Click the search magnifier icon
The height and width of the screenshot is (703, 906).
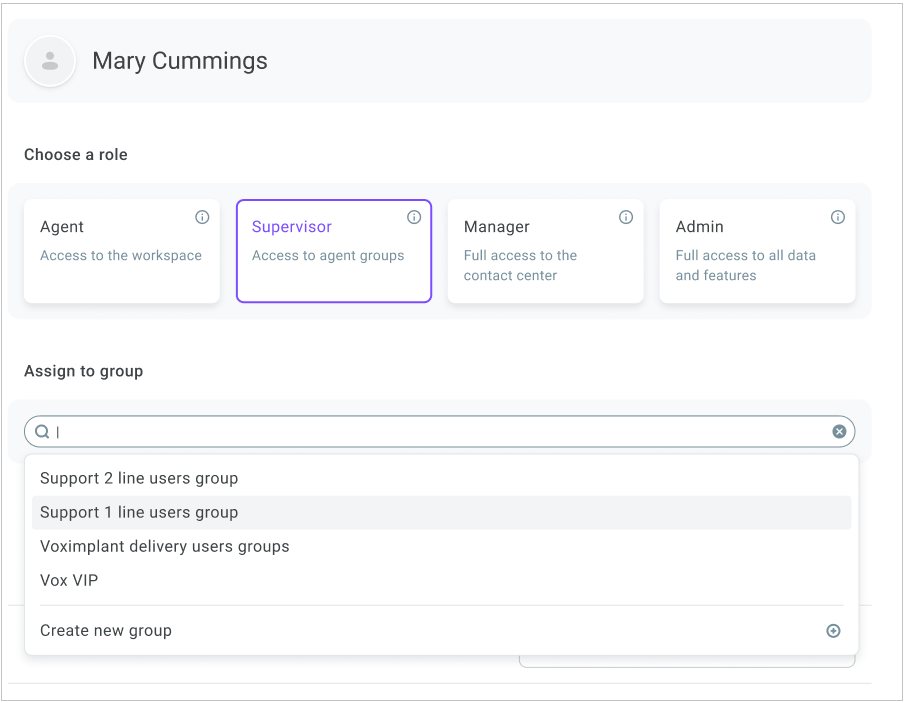pos(42,432)
